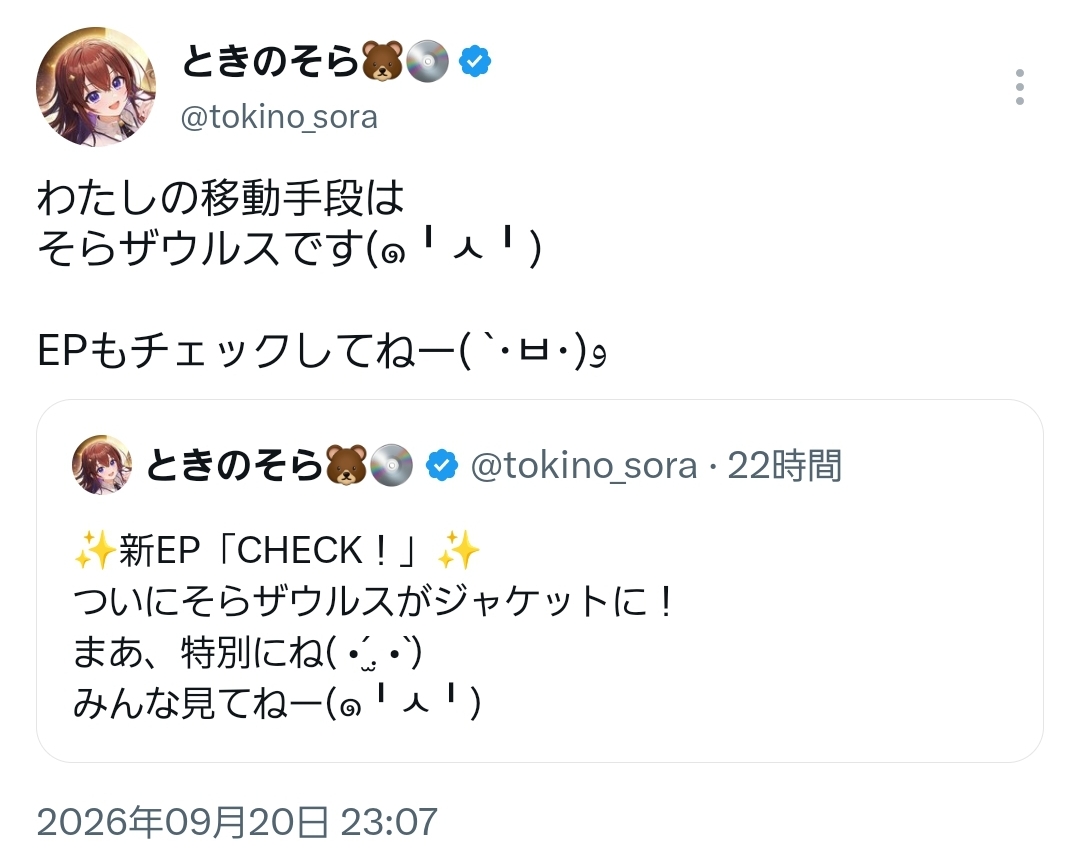Screen dimensions: 1080x859
Task: Open the three-dot more options menu
Action: tap(1019, 87)
